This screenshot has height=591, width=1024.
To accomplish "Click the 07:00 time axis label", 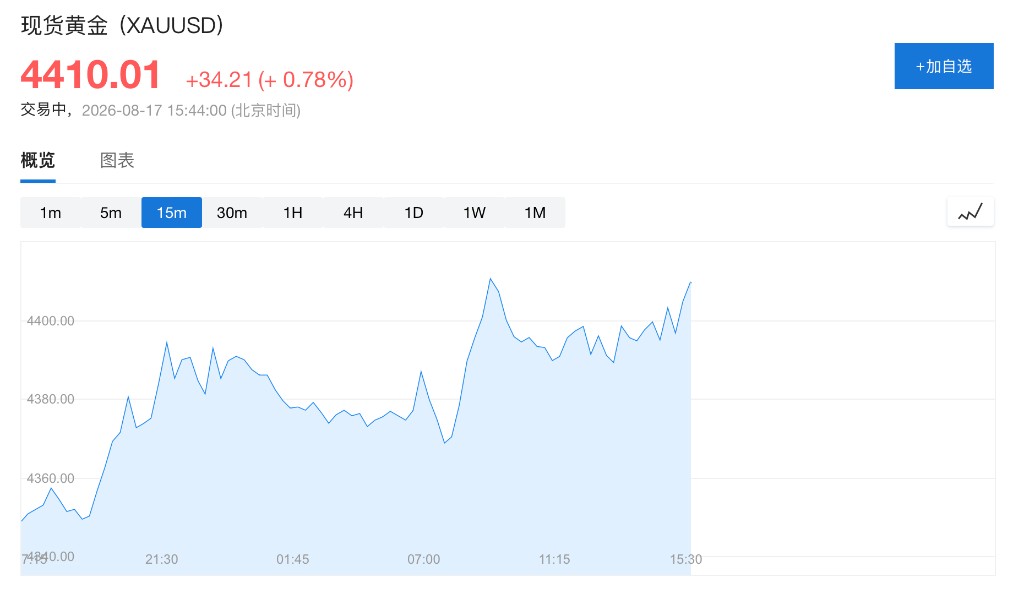I will pyautogui.click(x=424, y=559).
